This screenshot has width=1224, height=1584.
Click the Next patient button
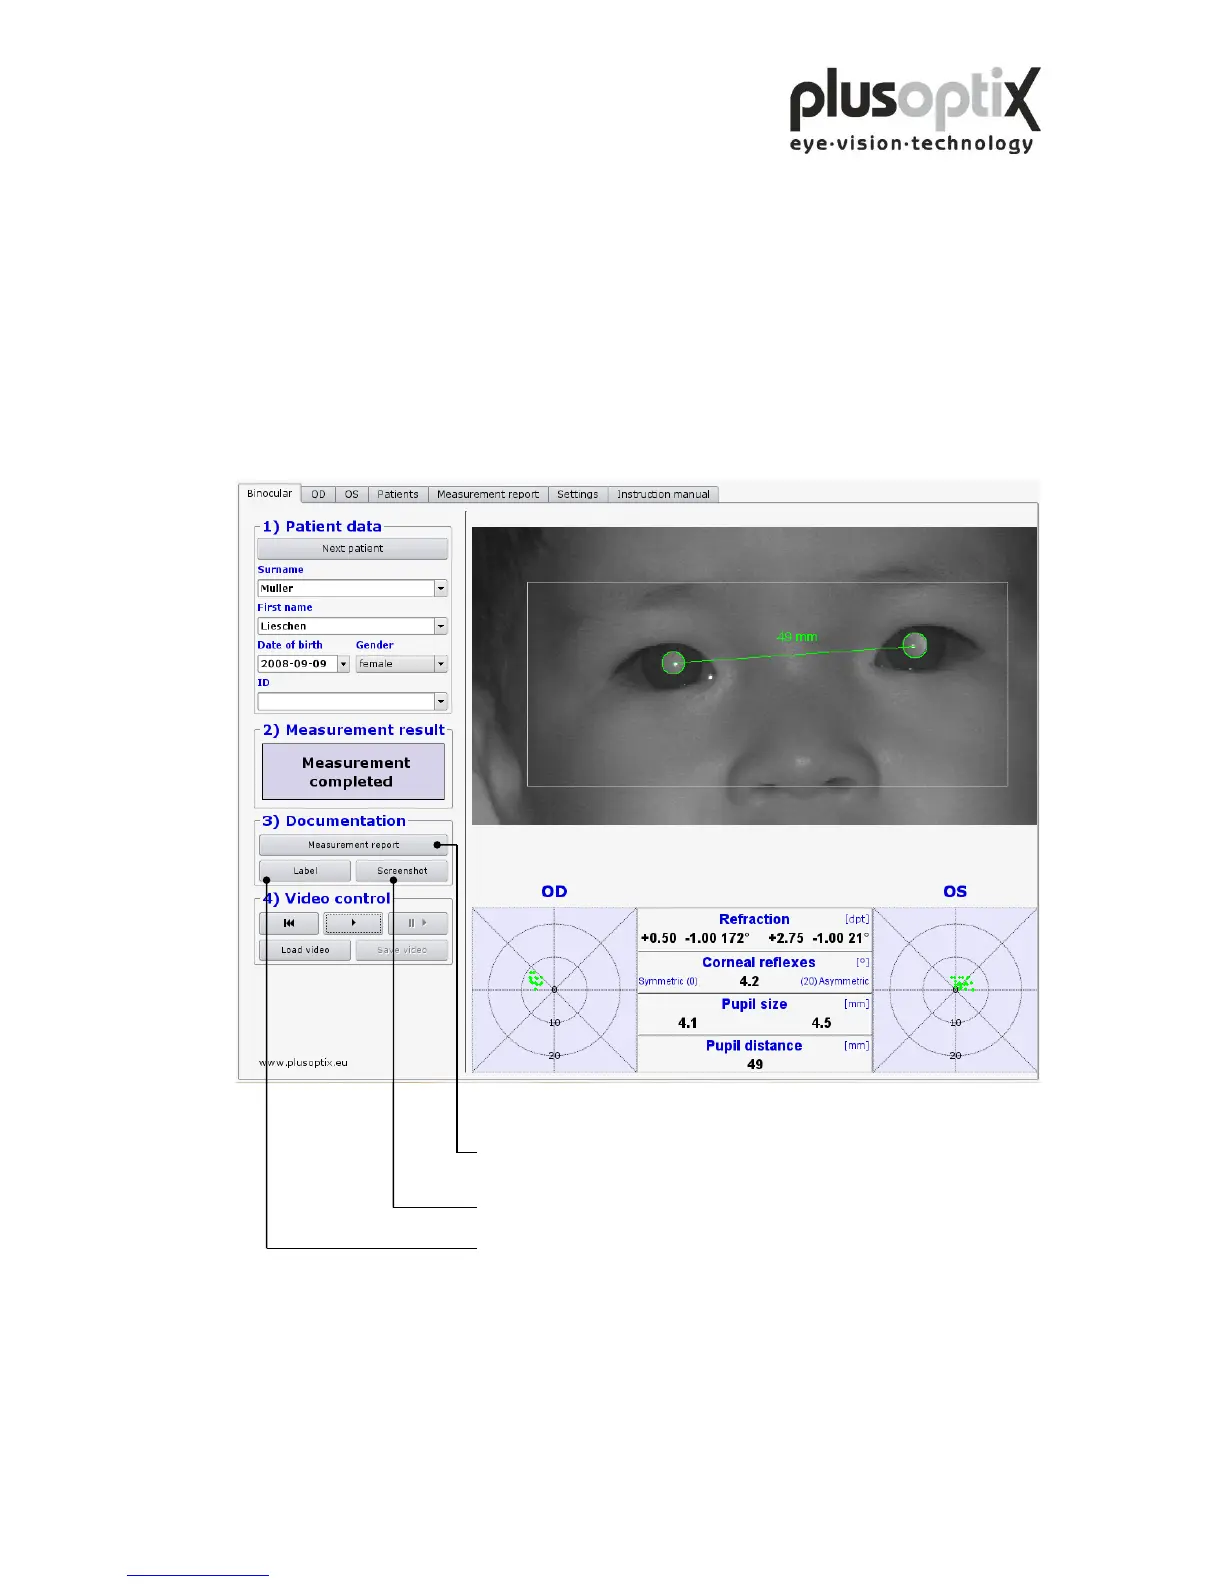352,549
